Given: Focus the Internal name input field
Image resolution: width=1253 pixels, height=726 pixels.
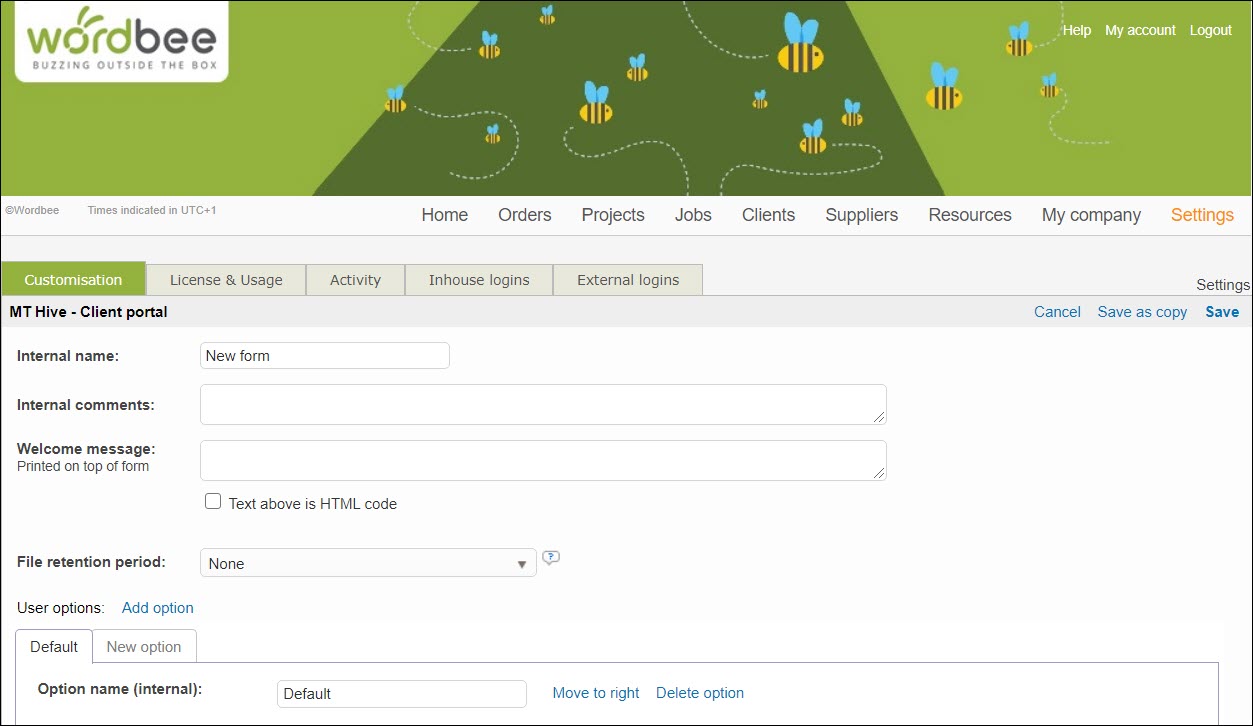Looking at the screenshot, I should 325,356.
